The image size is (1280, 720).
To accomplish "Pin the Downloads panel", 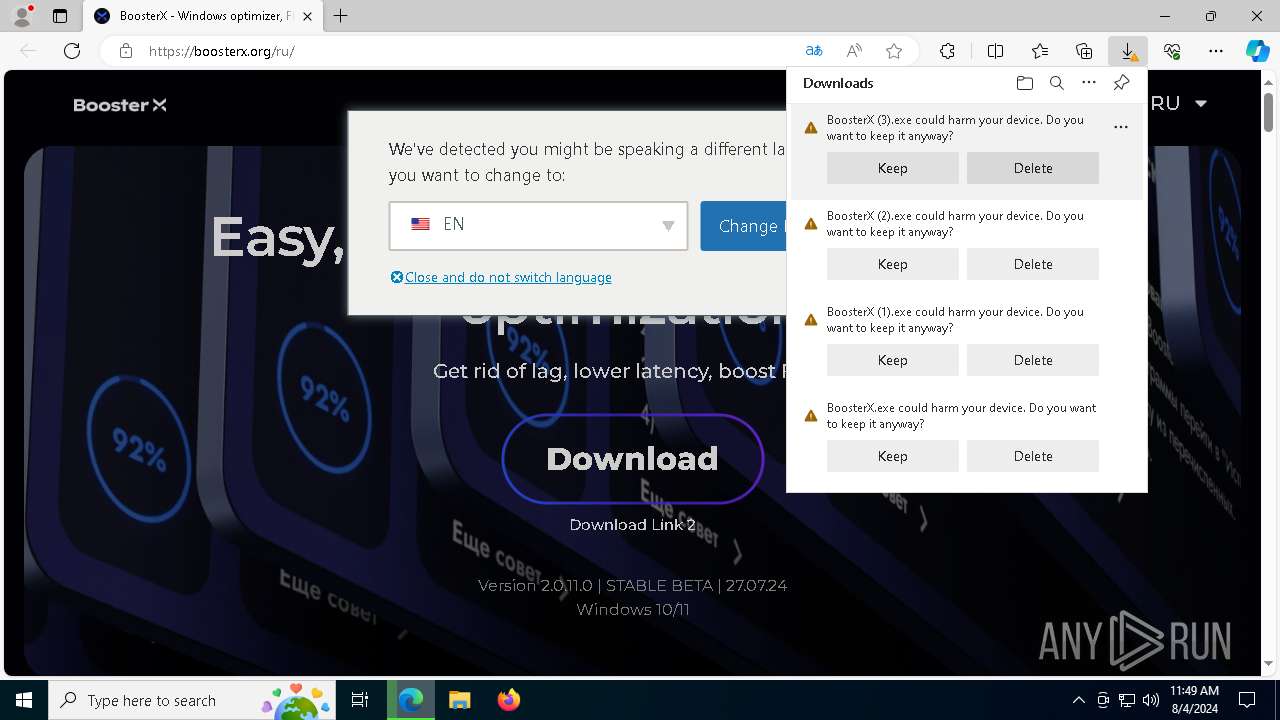I will pos(1121,83).
